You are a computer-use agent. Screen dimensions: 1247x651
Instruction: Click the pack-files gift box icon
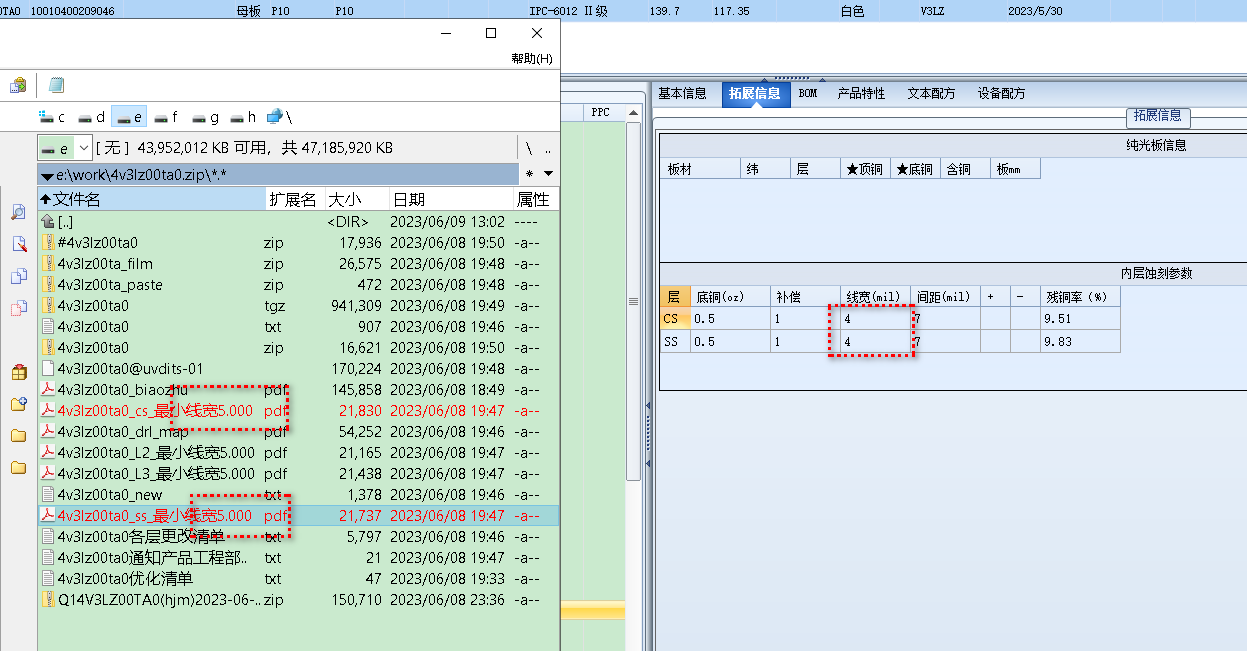(x=18, y=372)
